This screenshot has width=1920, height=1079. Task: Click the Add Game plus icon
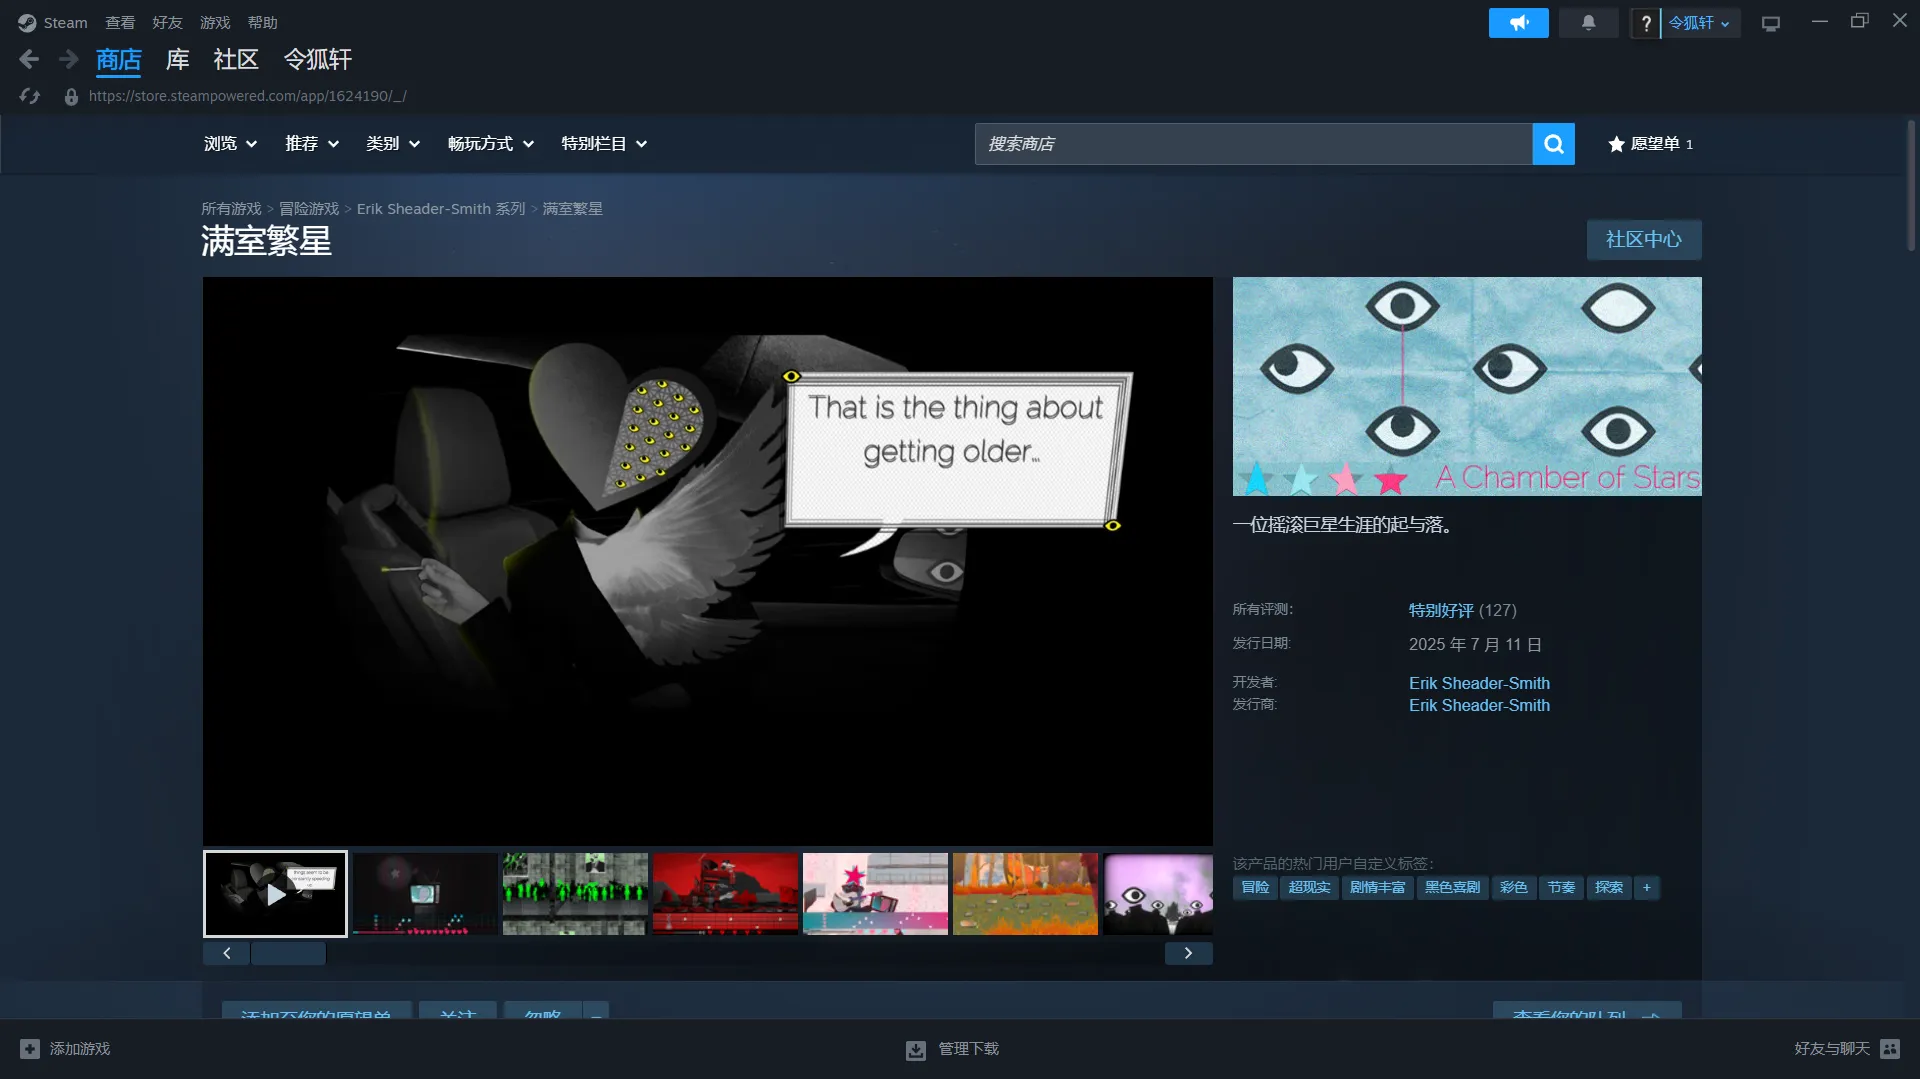click(x=30, y=1049)
